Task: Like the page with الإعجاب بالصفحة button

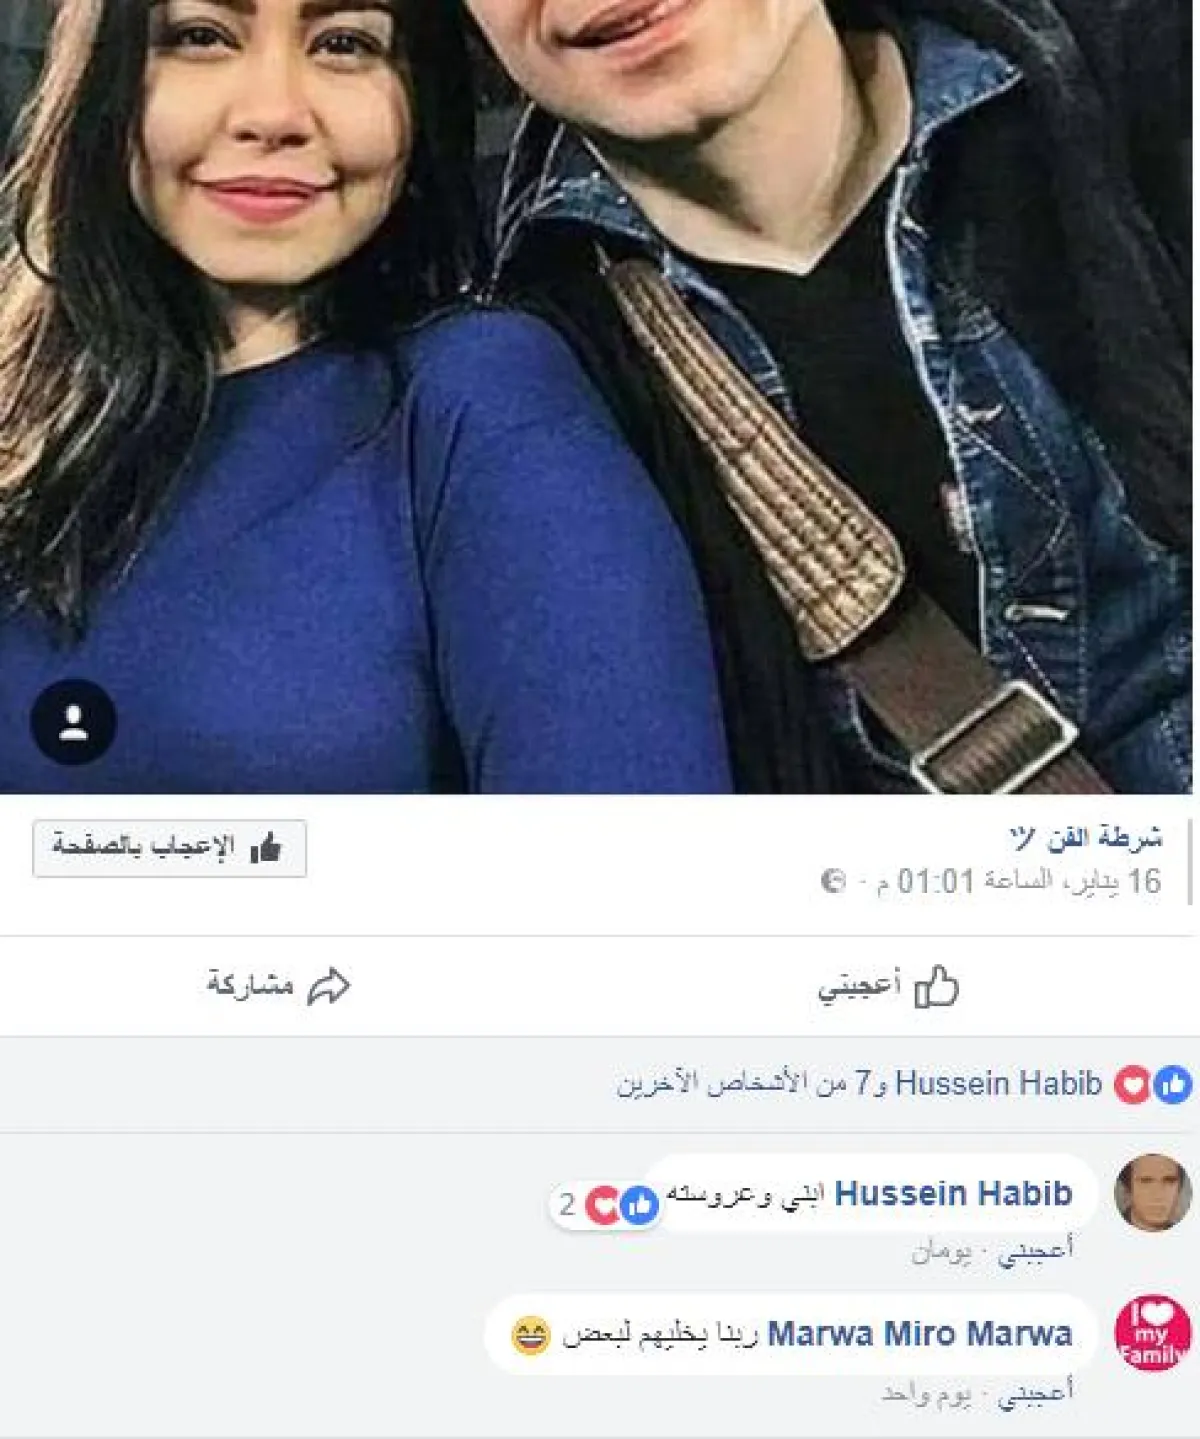Action: tap(169, 848)
